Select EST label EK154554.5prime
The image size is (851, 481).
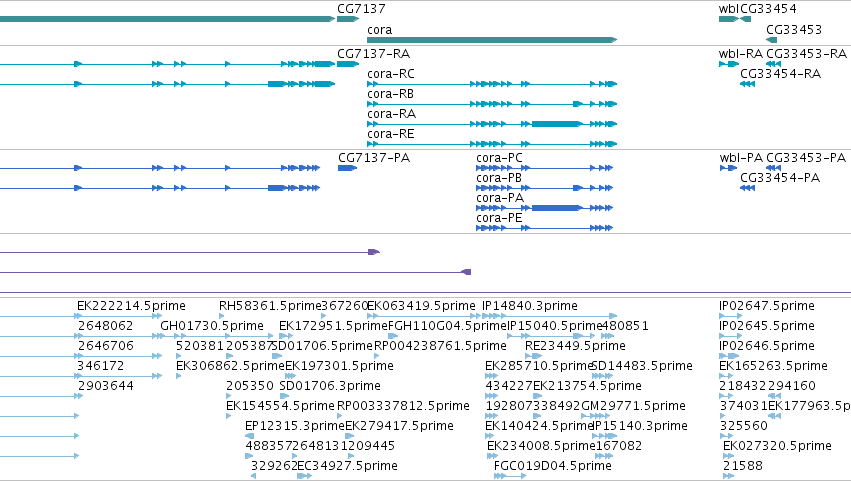click(280, 407)
